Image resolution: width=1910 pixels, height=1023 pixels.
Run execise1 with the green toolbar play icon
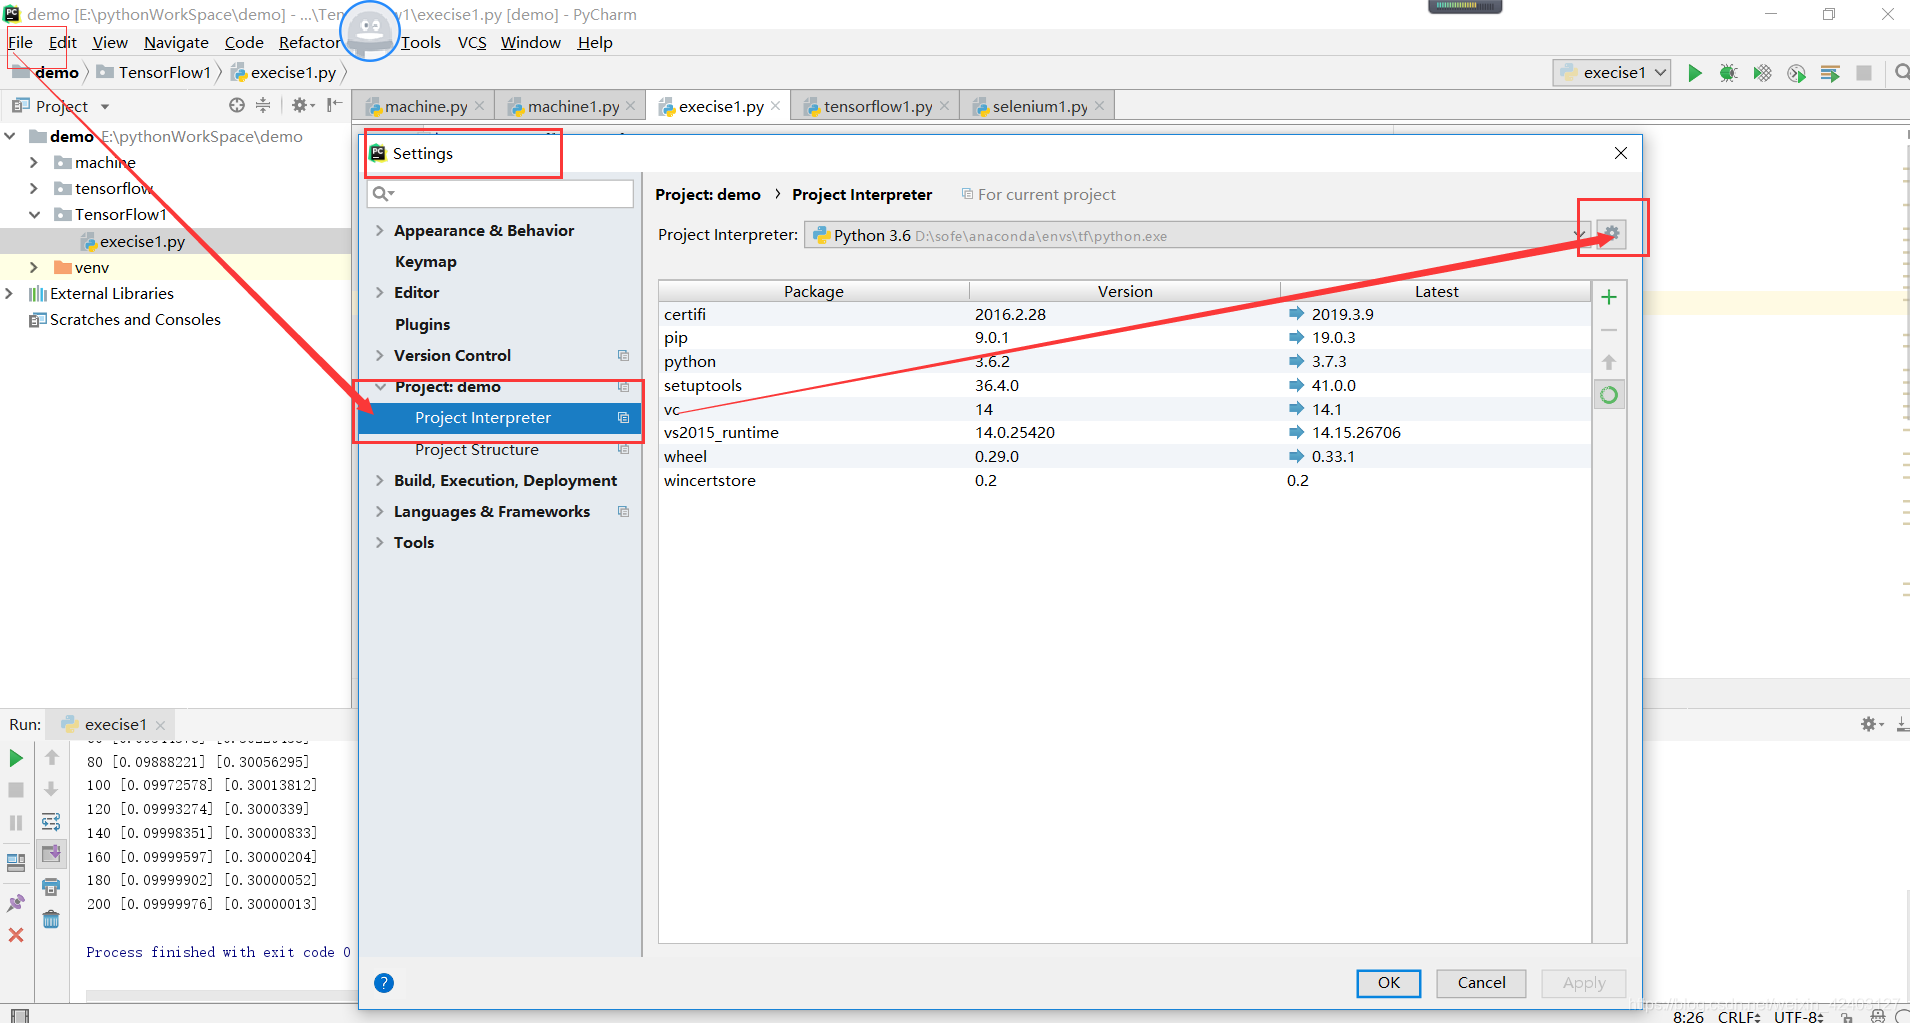pos(1695,73)
